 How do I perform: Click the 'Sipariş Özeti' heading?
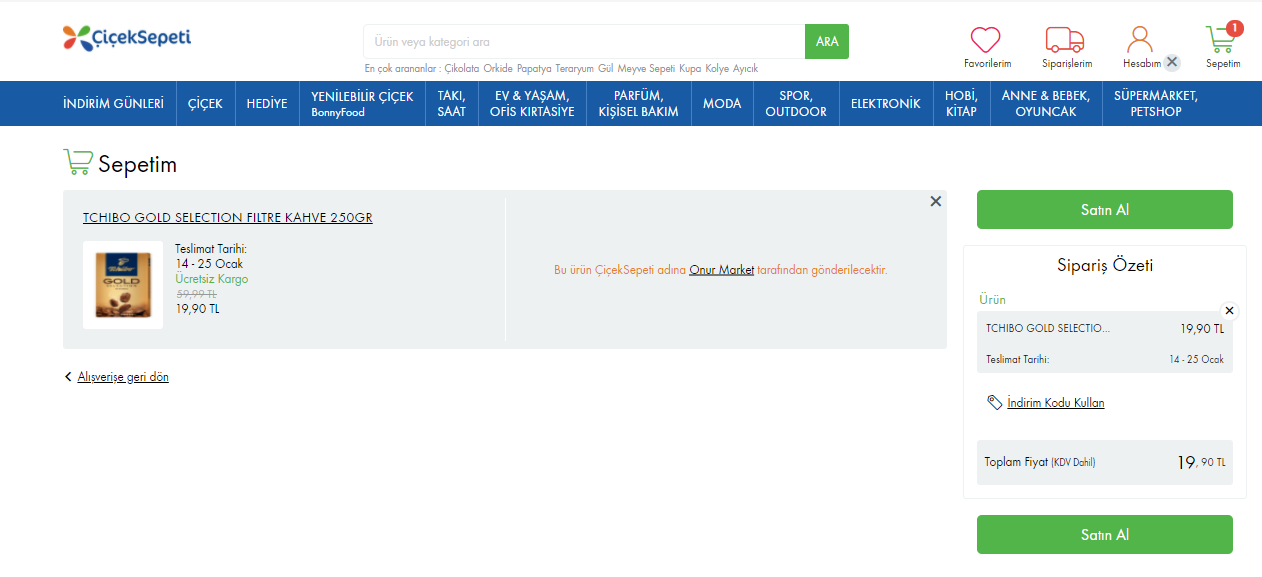pos(1105,266)
